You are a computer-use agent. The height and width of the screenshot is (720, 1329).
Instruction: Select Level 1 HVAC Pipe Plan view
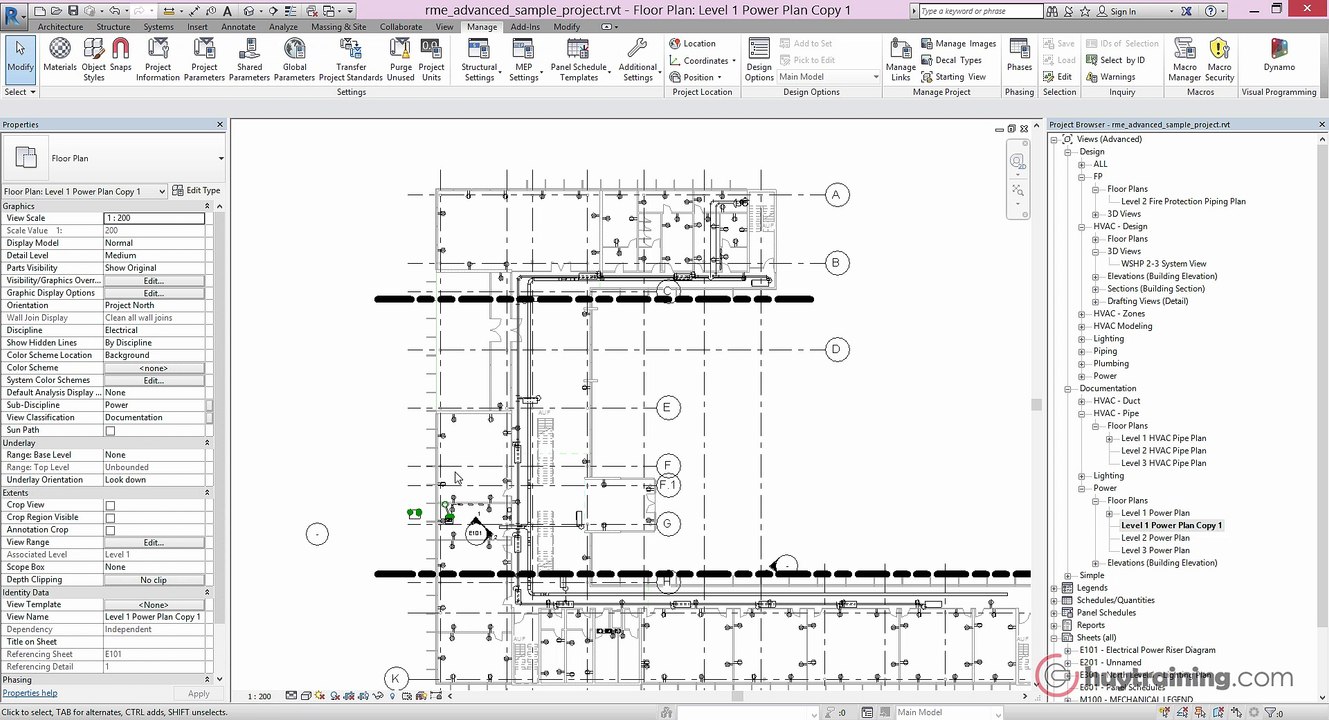click(1163, 438)
